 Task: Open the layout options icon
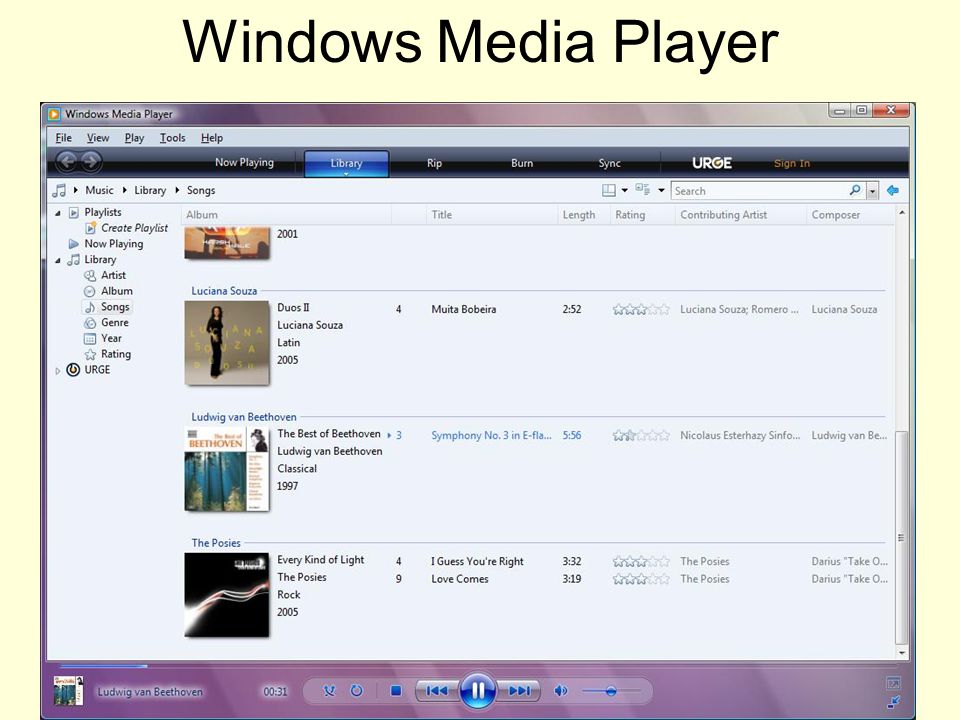[609, 190]
